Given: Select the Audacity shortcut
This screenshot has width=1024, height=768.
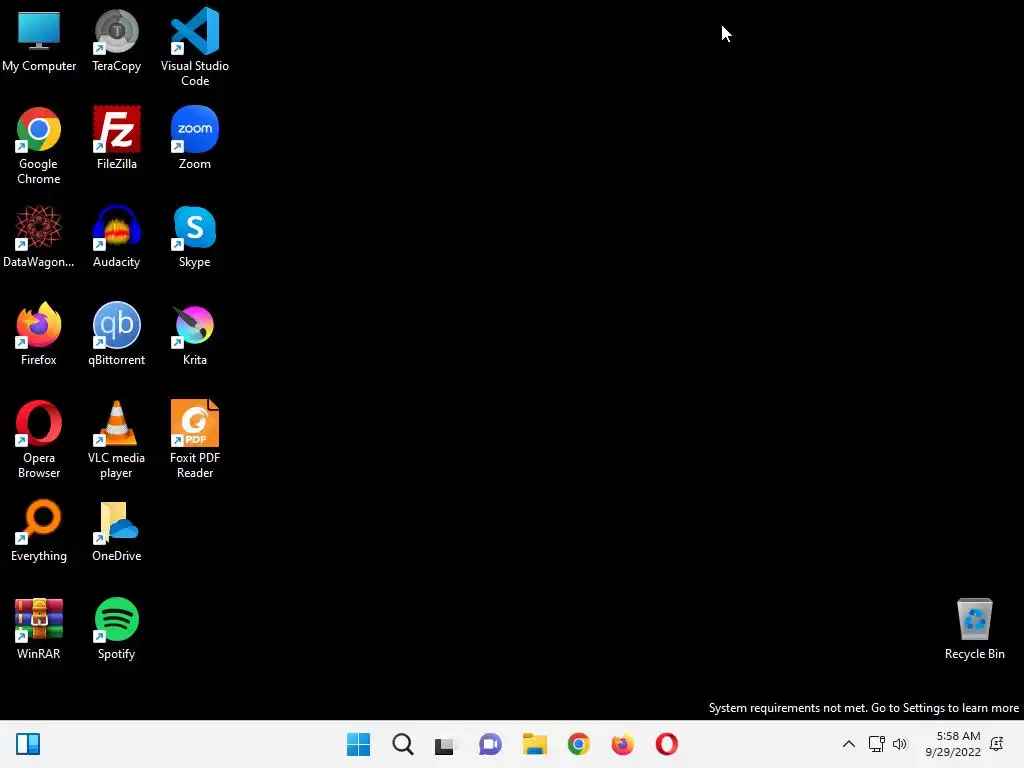Looking at the screenshot, I should pos(116,236).
